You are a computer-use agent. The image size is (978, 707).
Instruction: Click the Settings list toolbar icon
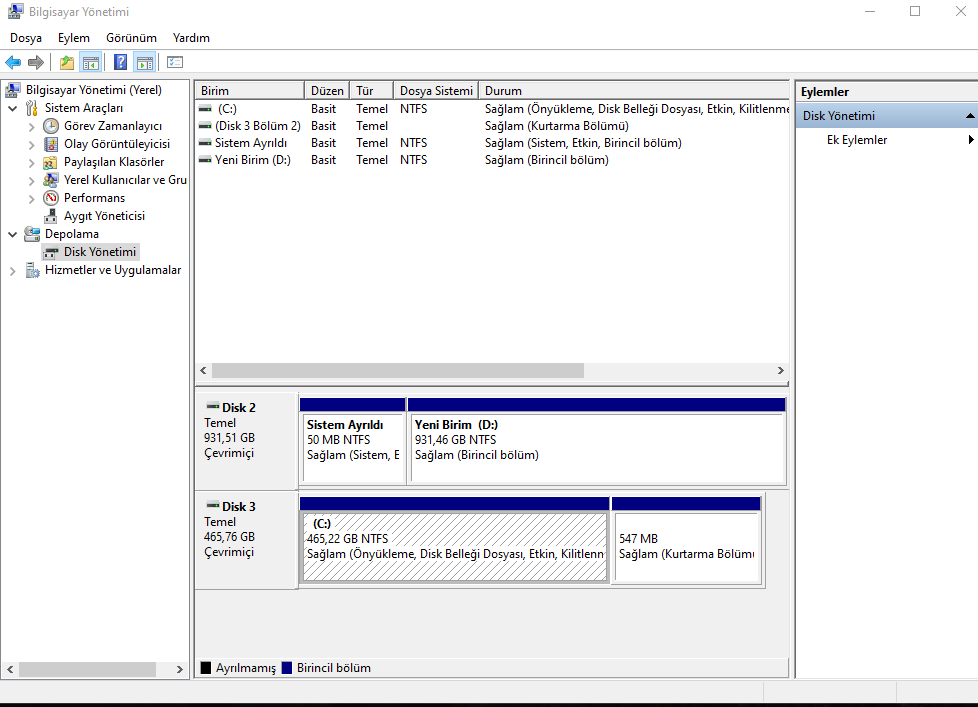click(175, 62)
